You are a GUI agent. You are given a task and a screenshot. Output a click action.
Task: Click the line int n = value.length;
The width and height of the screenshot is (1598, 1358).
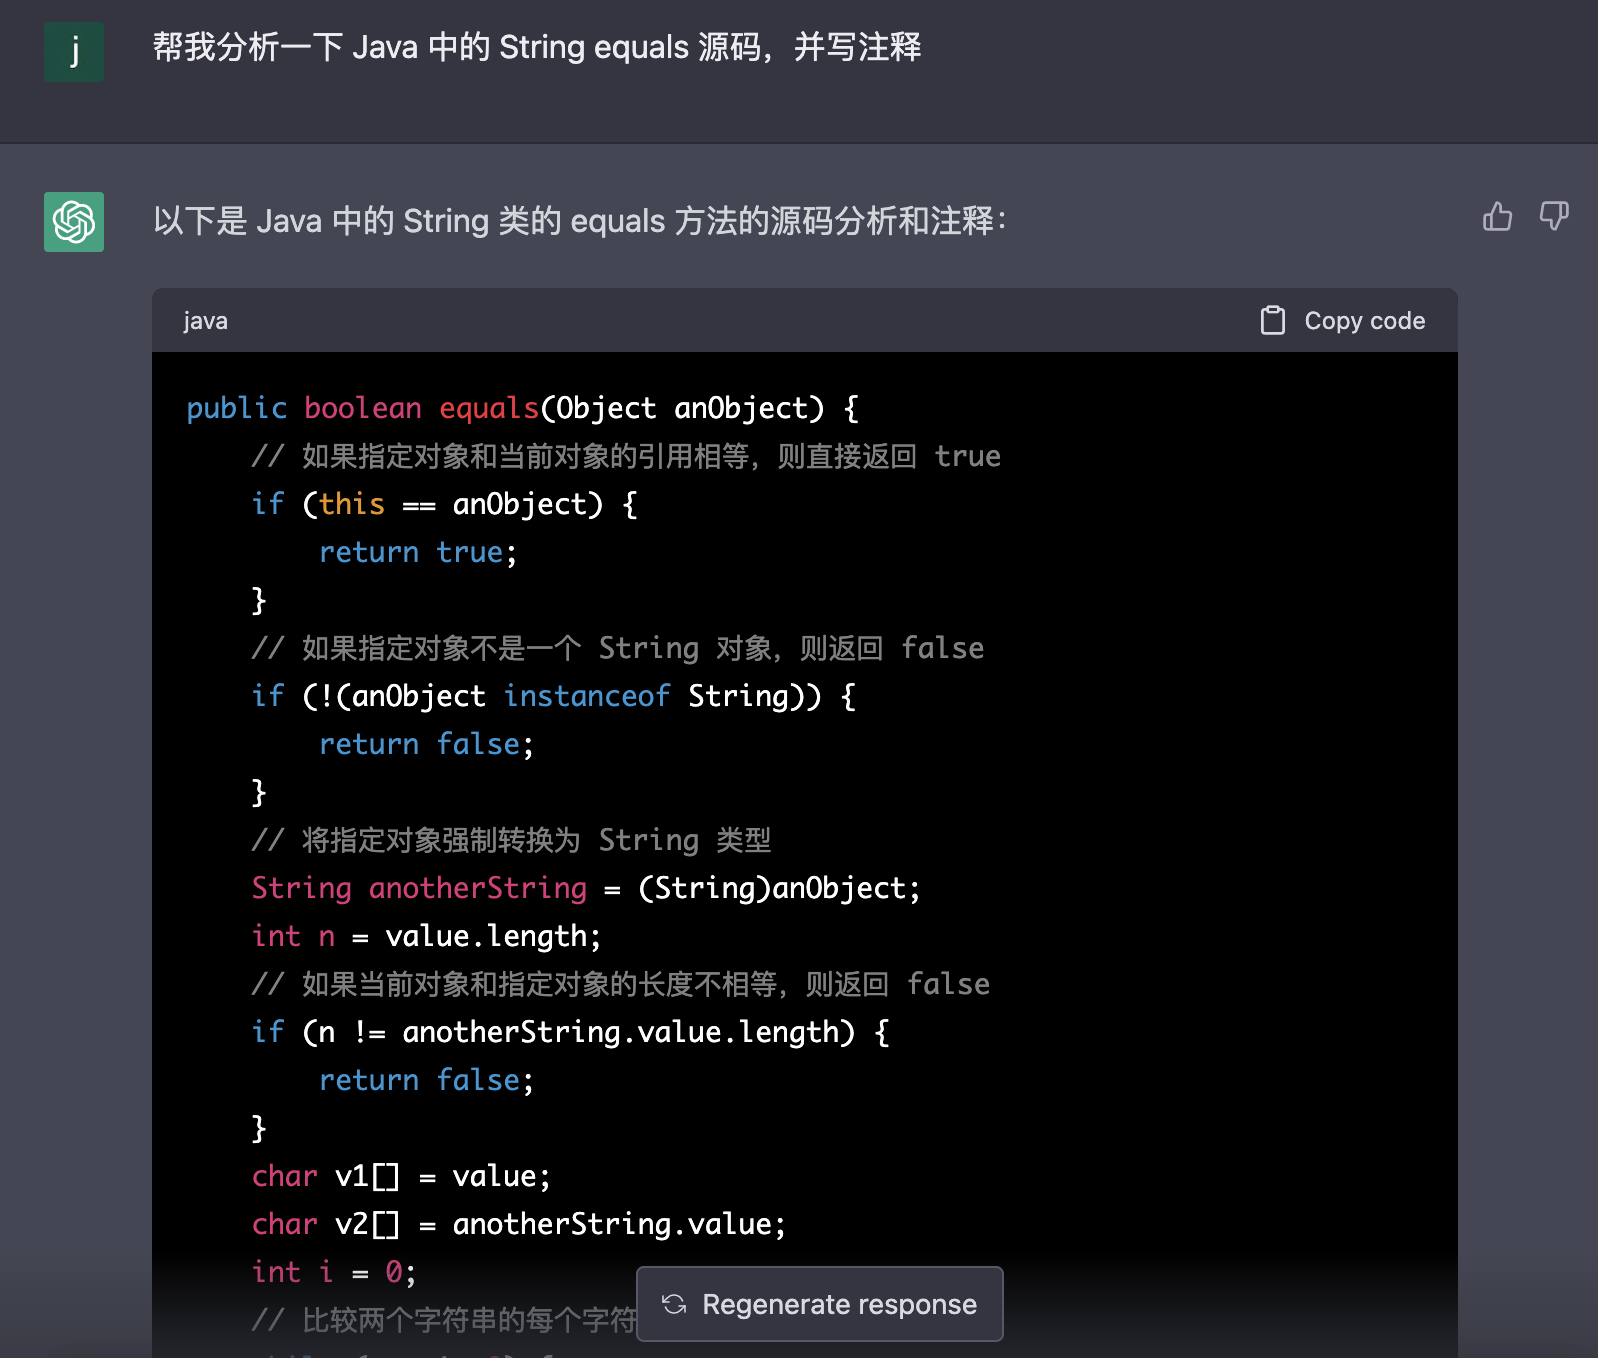point(427,936)
